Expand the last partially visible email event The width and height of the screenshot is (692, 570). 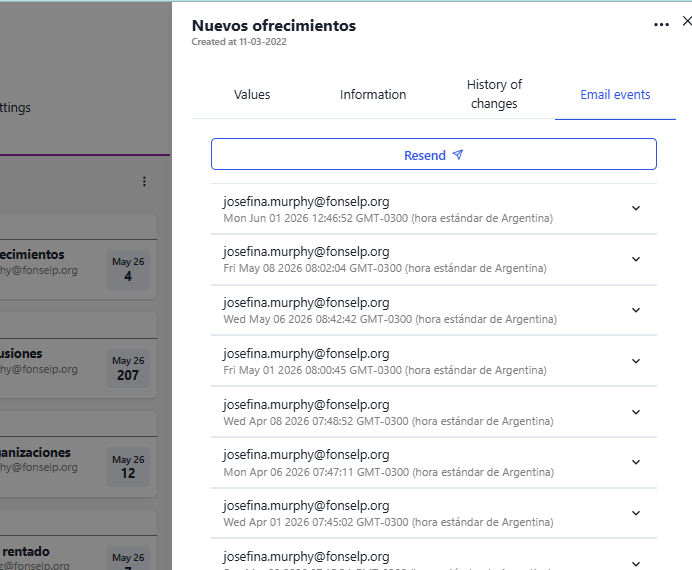[x=636, y=564]
